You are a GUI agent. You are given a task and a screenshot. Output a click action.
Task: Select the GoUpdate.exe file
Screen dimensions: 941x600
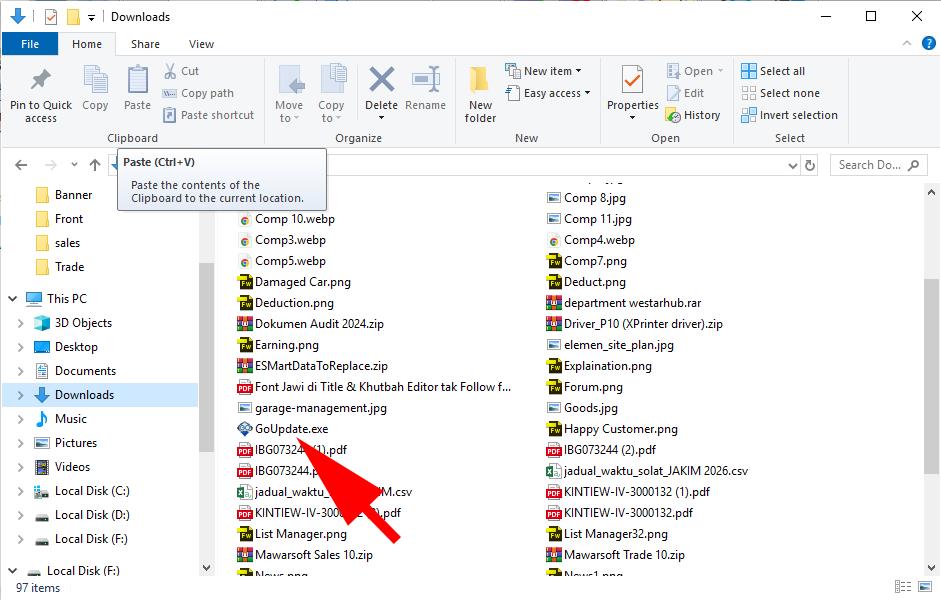pos(291,429)
